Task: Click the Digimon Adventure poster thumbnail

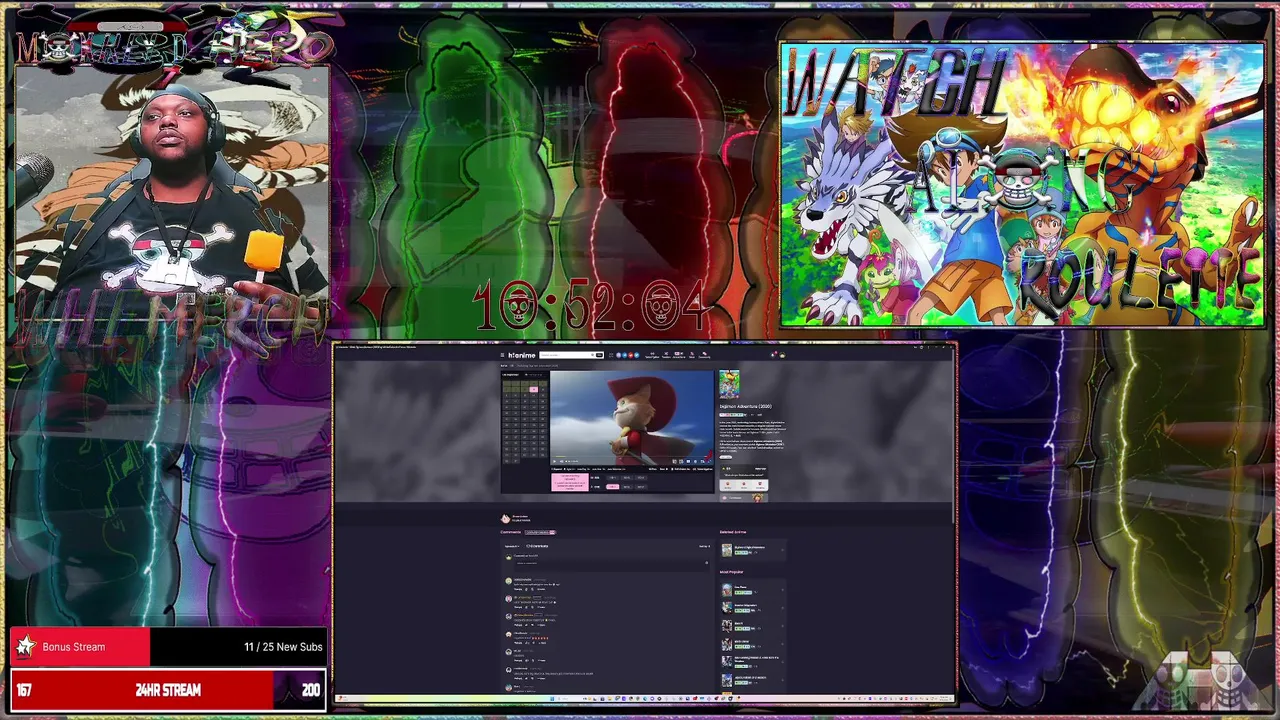Action: tap(729, 384)
